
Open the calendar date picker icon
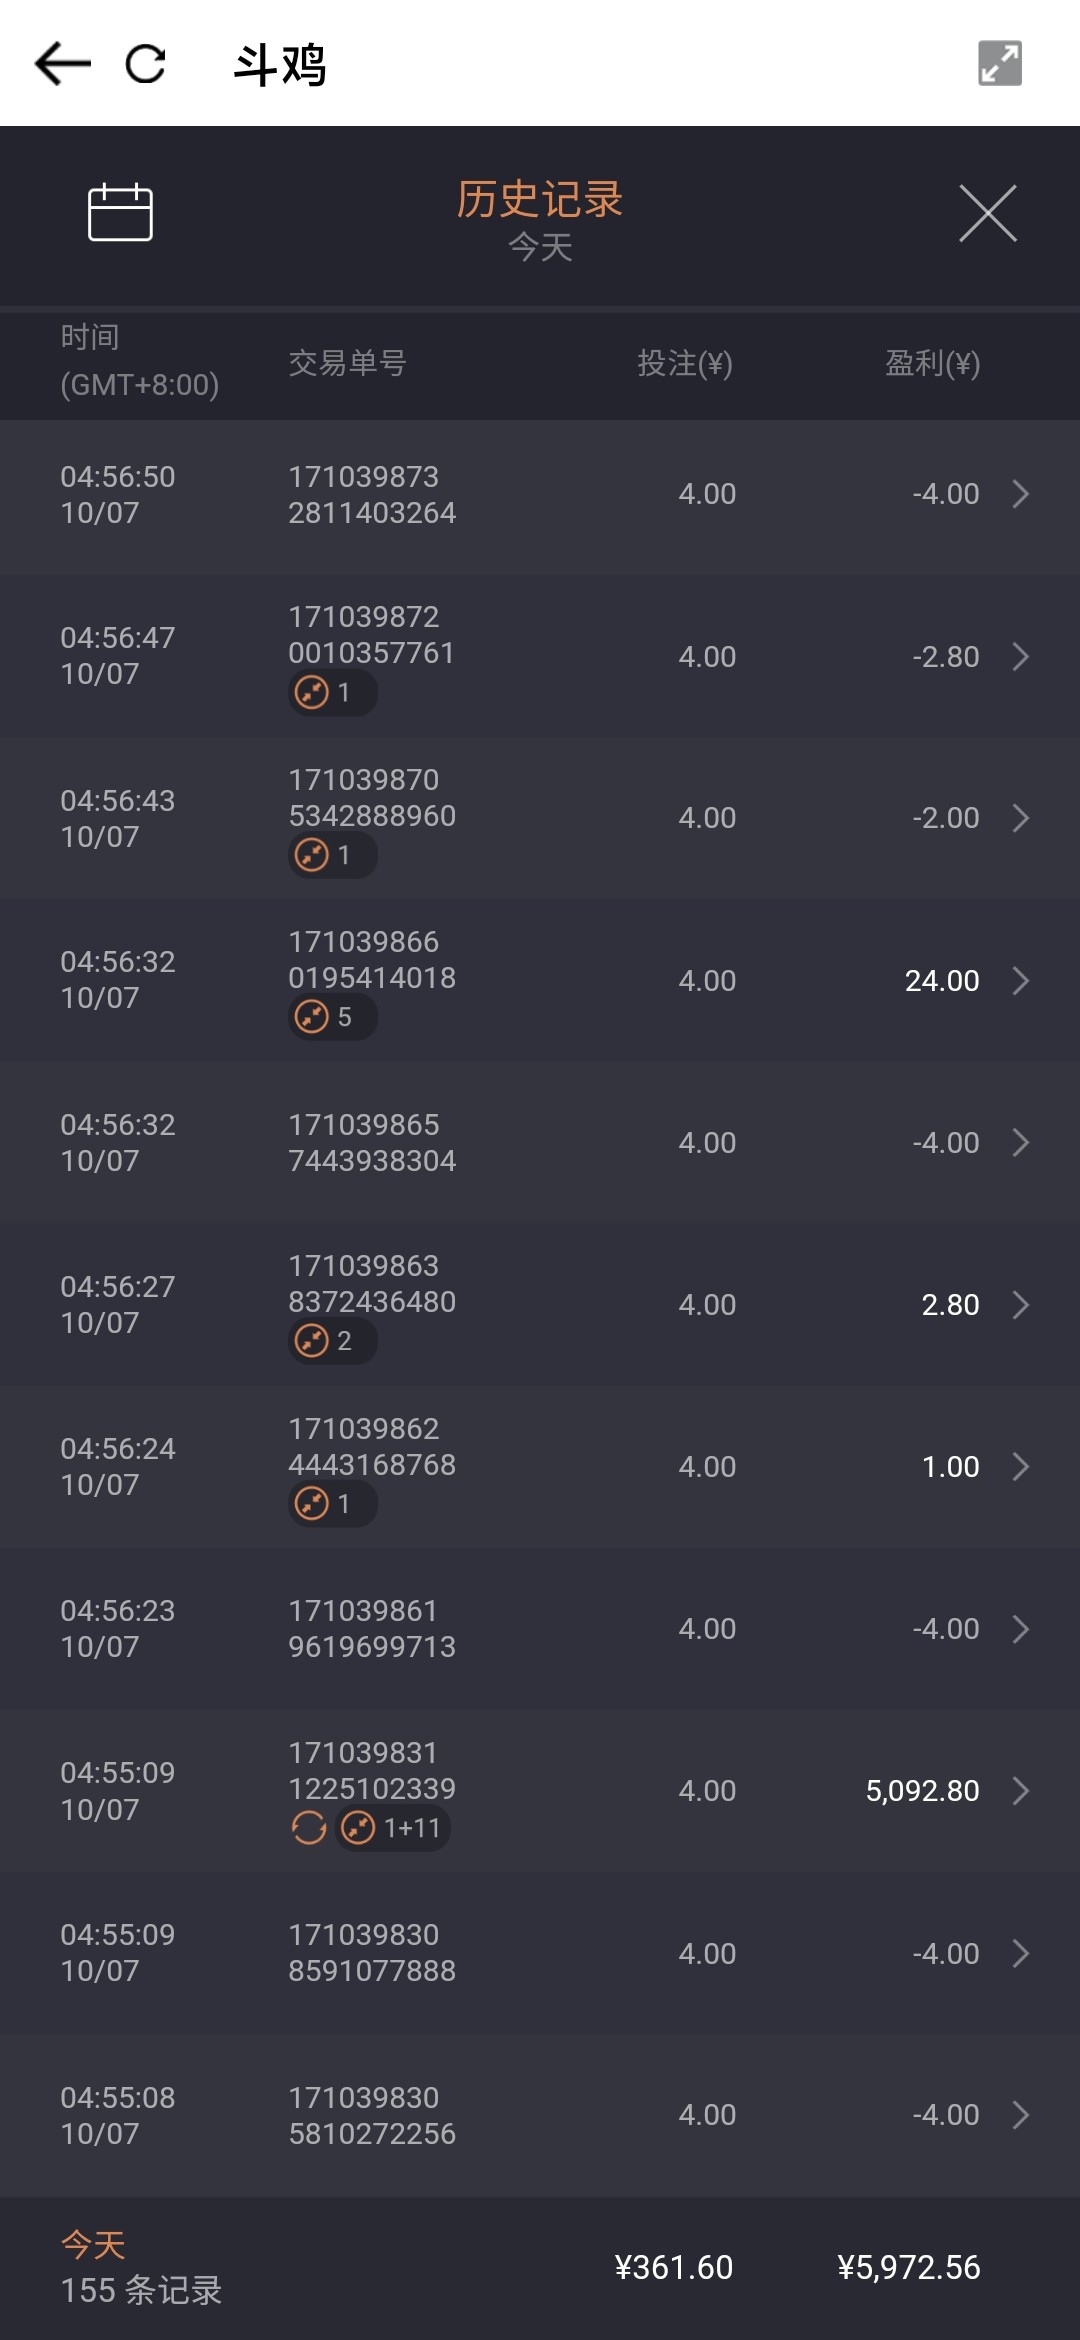tap(120, 212)
